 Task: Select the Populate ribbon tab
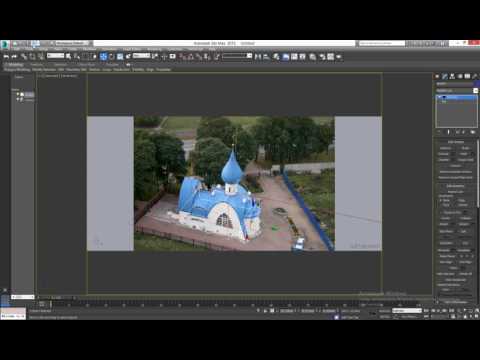[112, 64]
